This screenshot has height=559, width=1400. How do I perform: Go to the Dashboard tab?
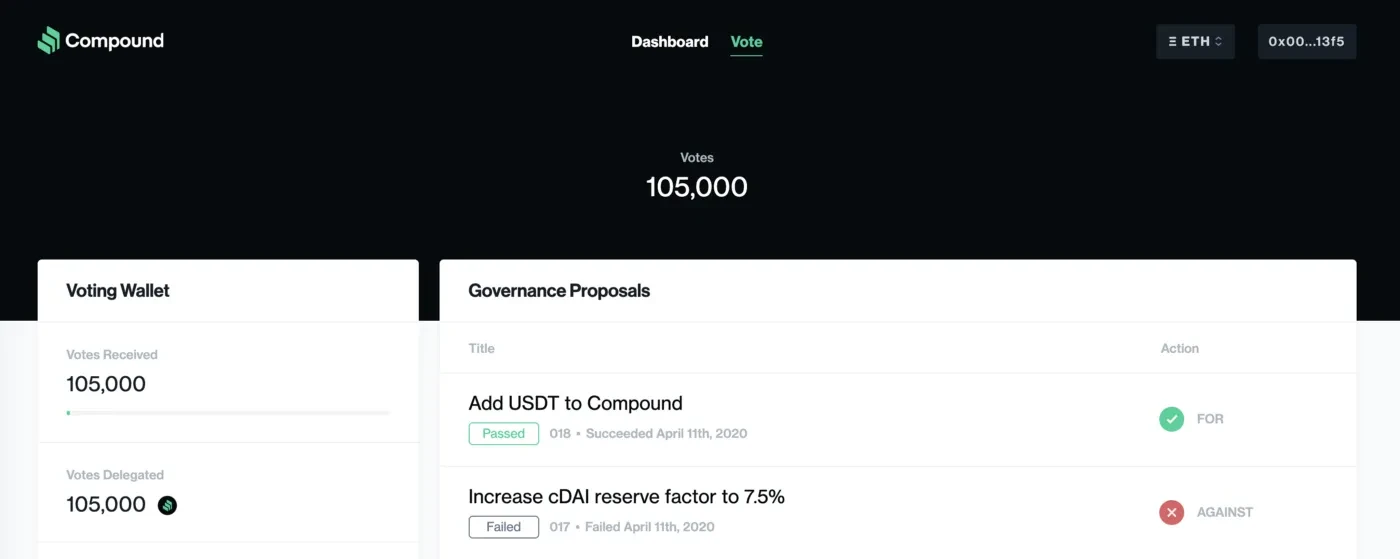click(x=669, y=42)
